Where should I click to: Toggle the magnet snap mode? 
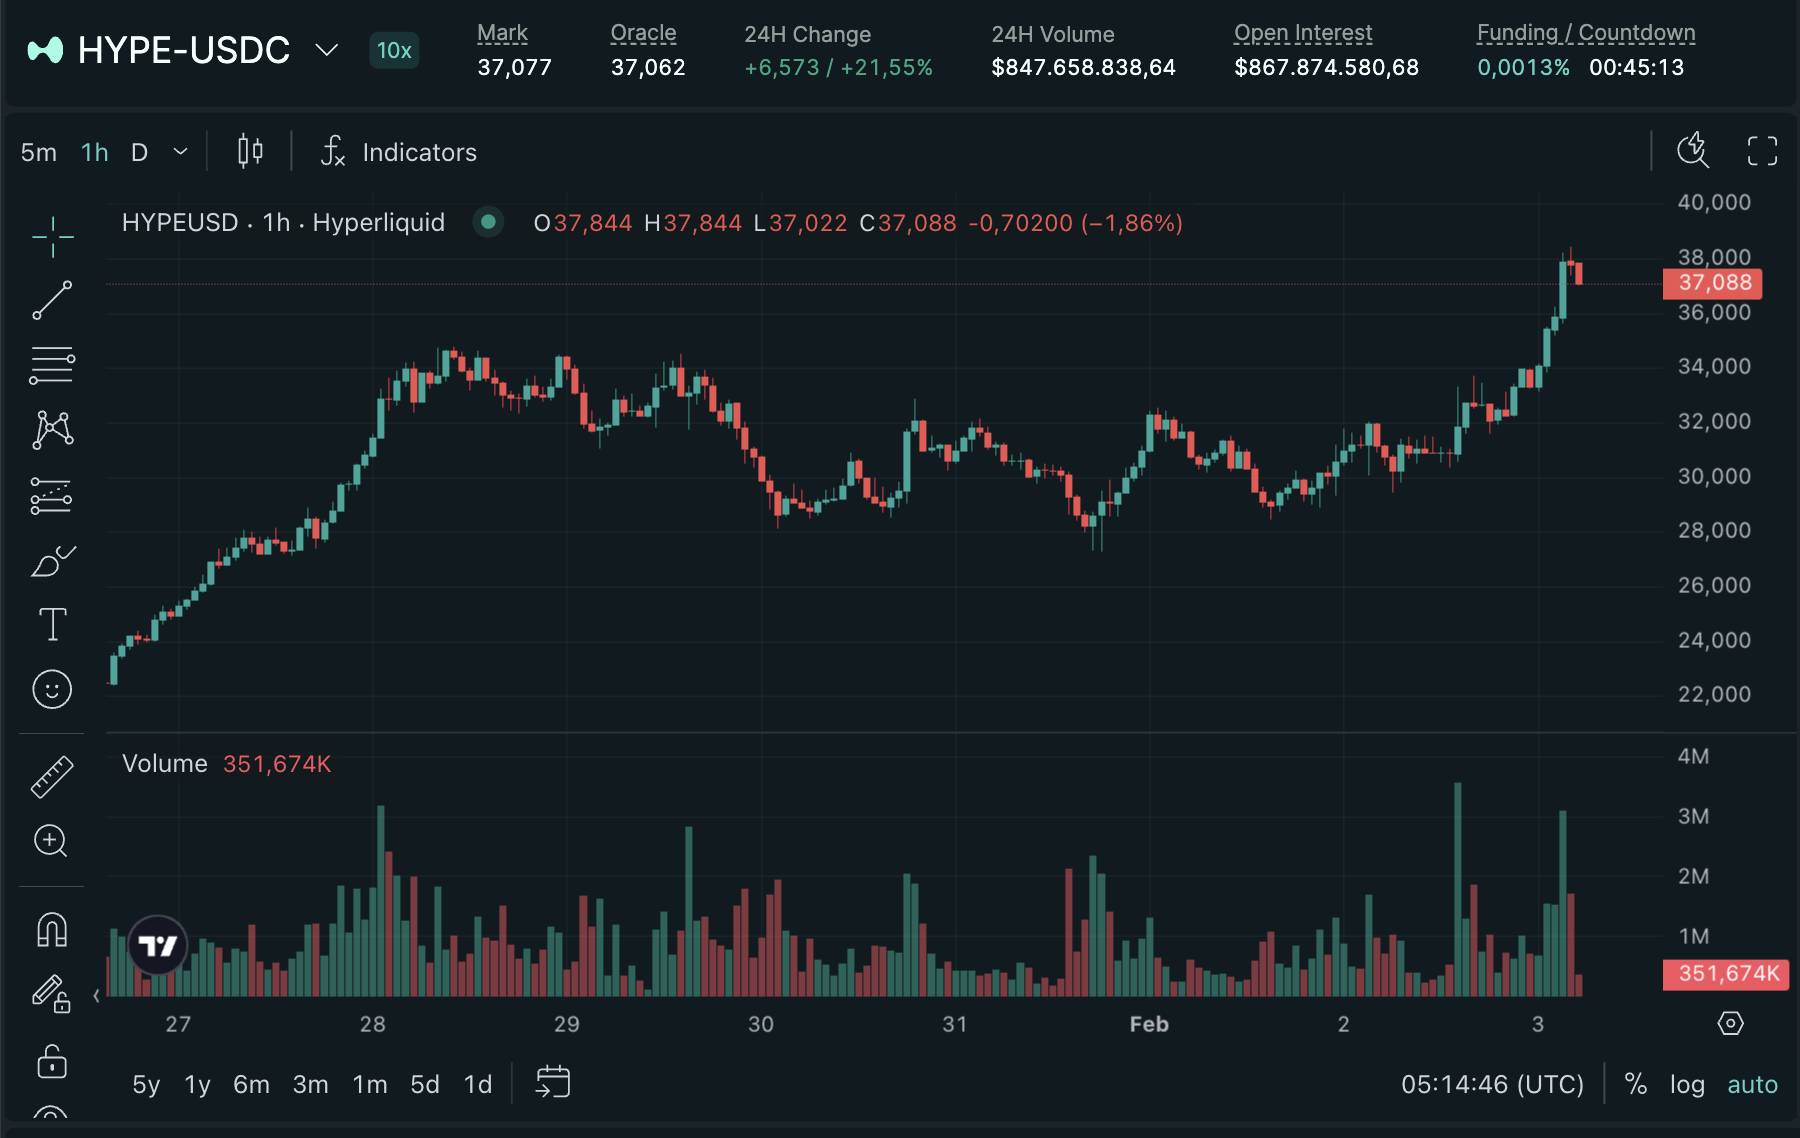click(52, 930)
